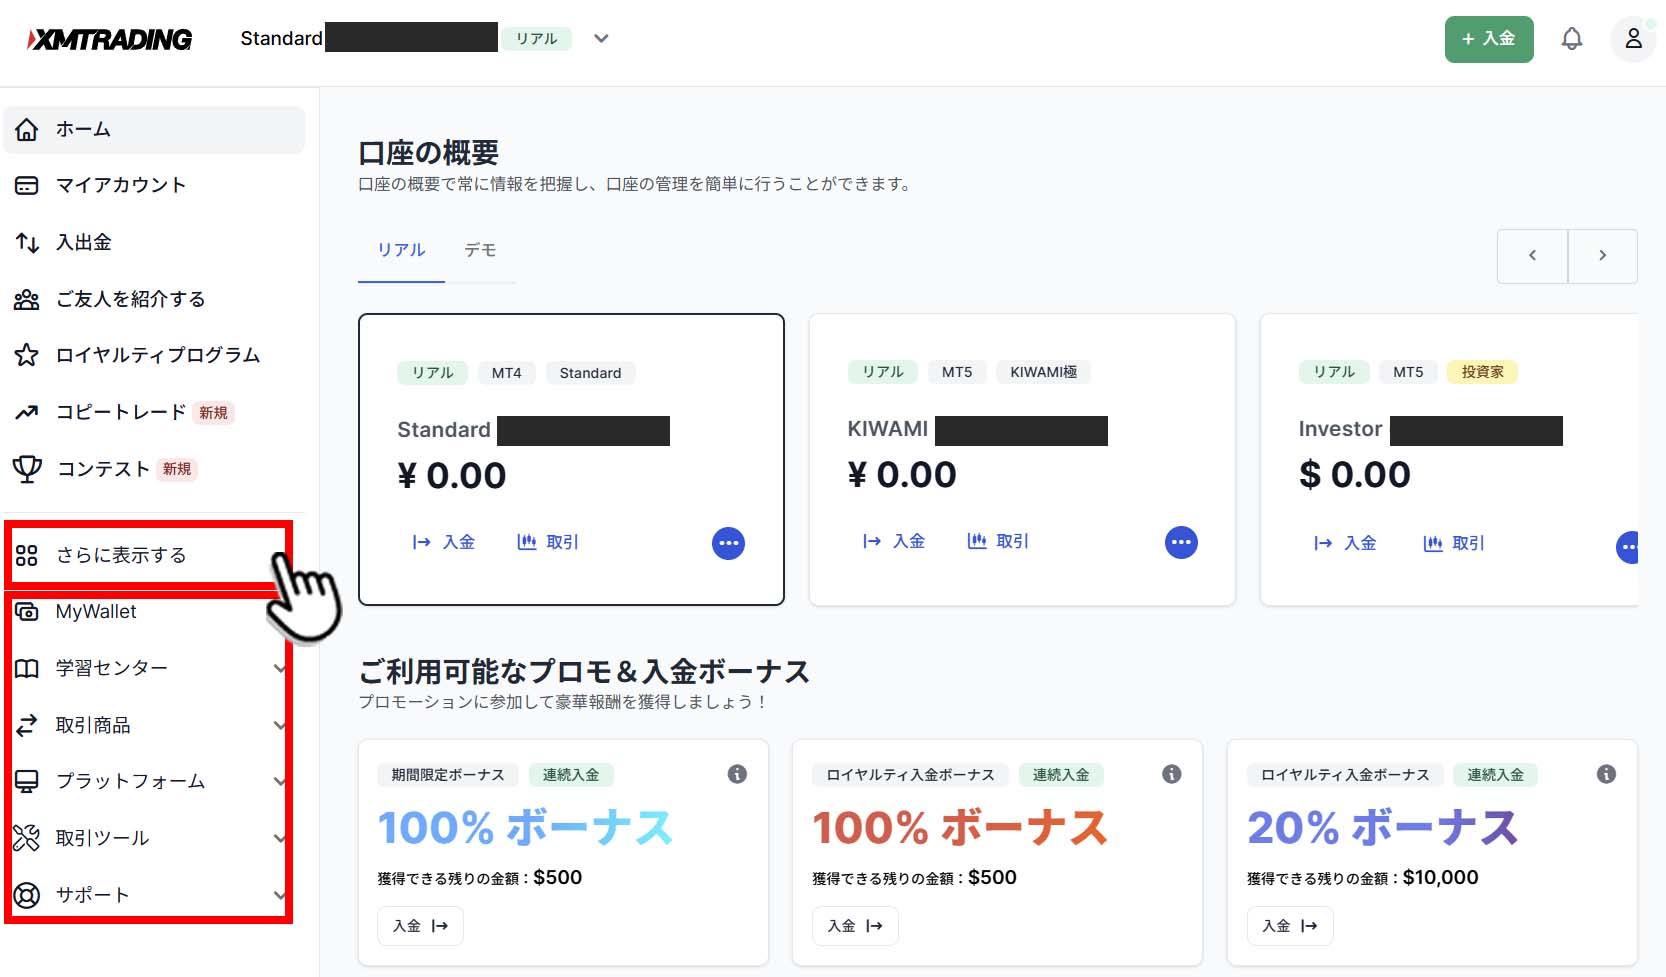The width and height of the screenshot is (1666, 977).
Task: Click the deposit/withdraw arrows icon
Action: coord(27,243)
